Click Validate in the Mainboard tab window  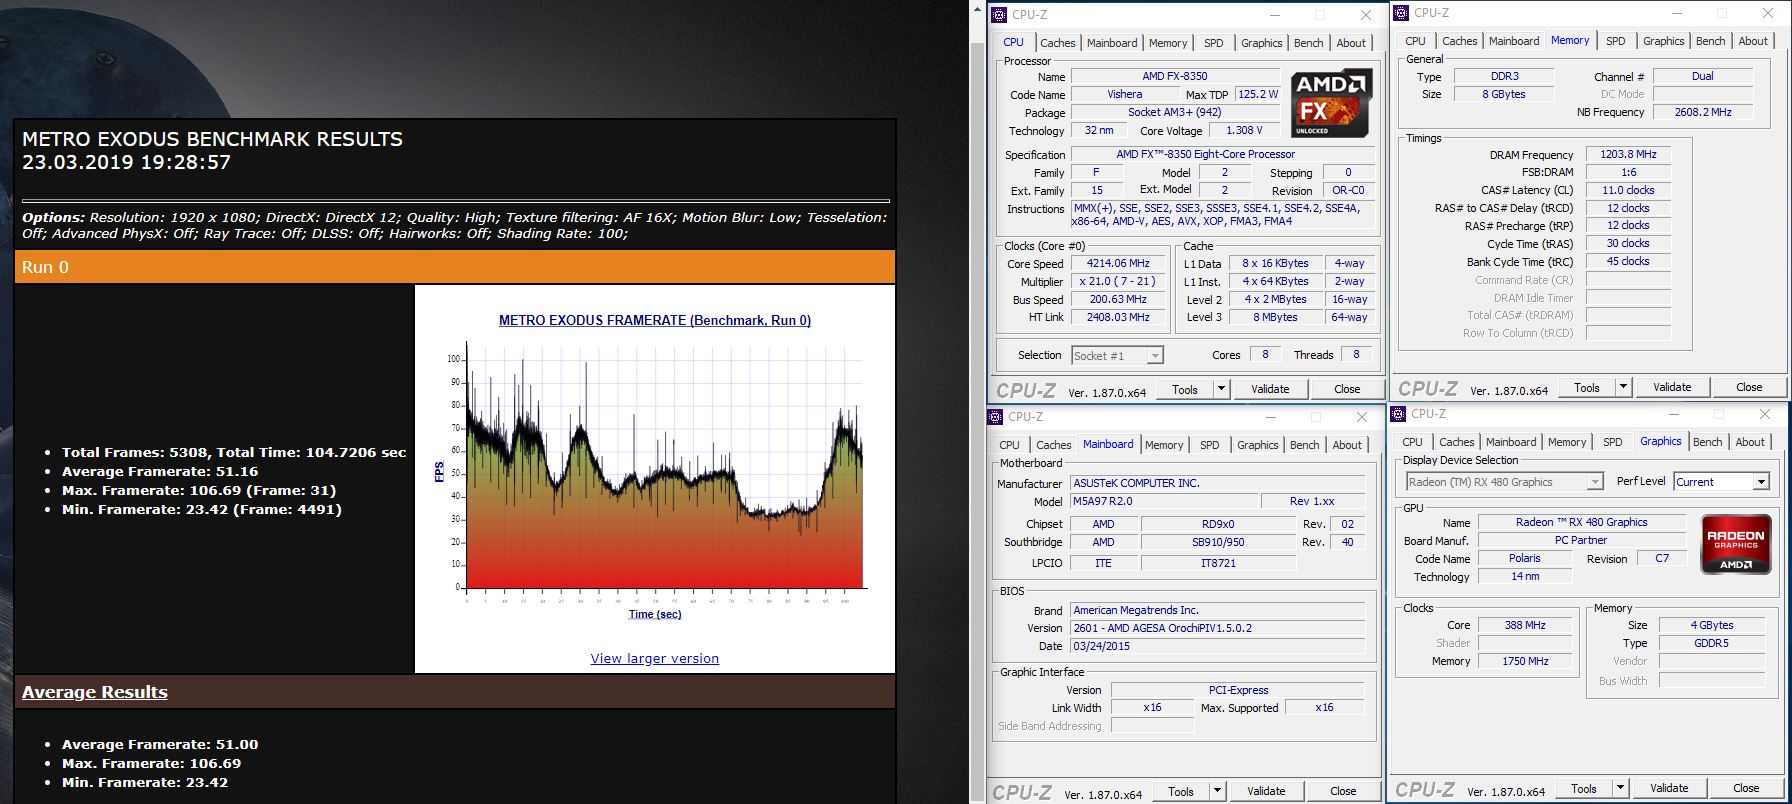click(x=1266, y=791)
